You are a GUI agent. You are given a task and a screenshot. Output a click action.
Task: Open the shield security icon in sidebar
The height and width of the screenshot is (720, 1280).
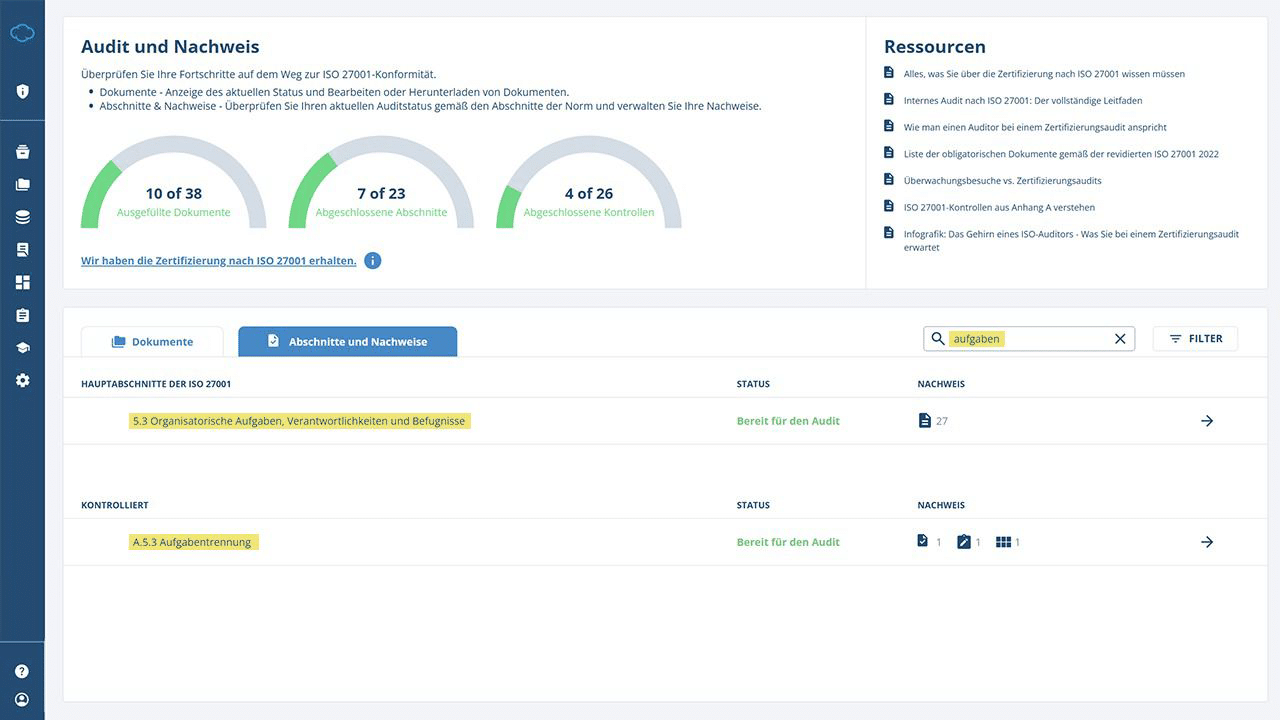tap(22, 92)
